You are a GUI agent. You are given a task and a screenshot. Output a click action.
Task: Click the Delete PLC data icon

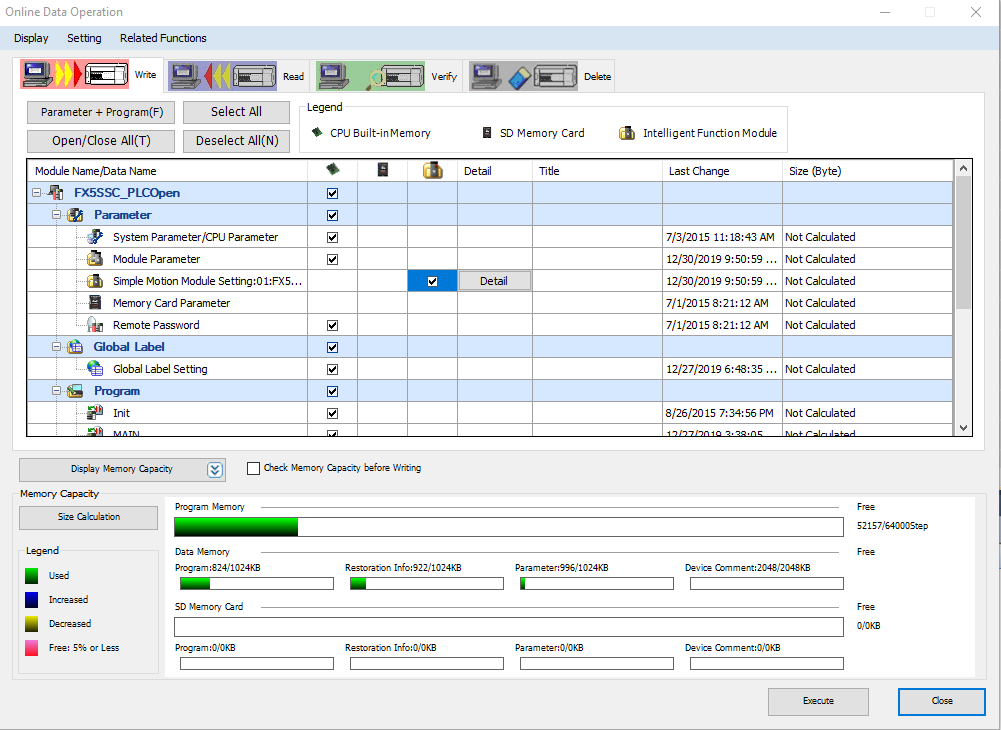point(523,76)
